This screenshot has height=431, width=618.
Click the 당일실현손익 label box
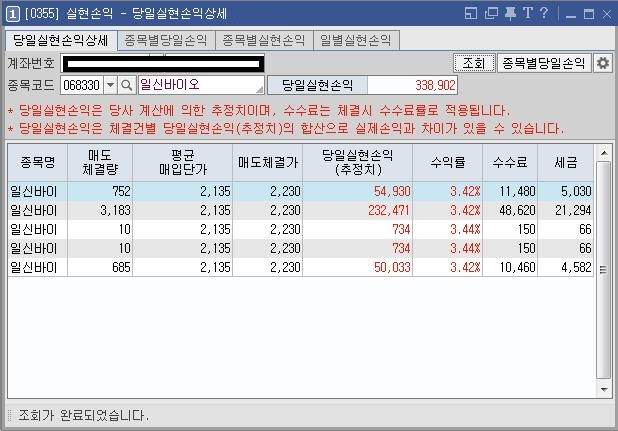click(x=317, y=85)
